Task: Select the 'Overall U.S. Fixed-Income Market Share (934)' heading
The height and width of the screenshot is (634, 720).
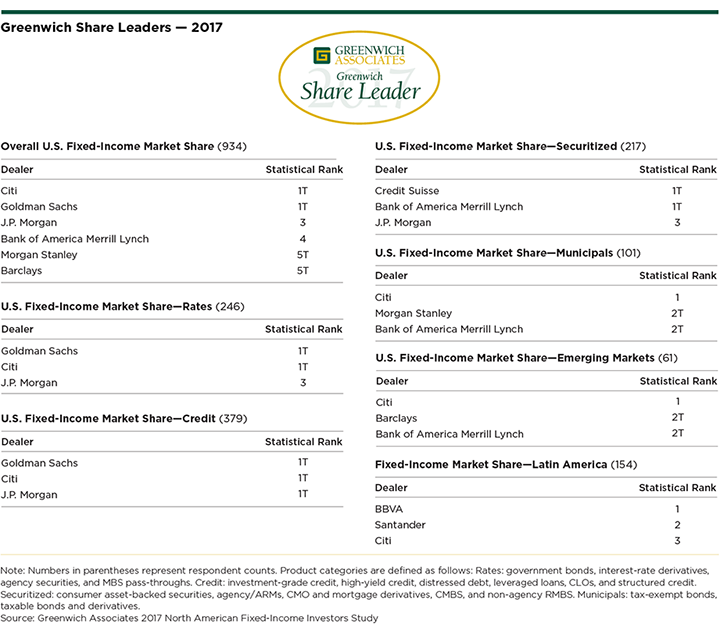Action: (124, 146)
